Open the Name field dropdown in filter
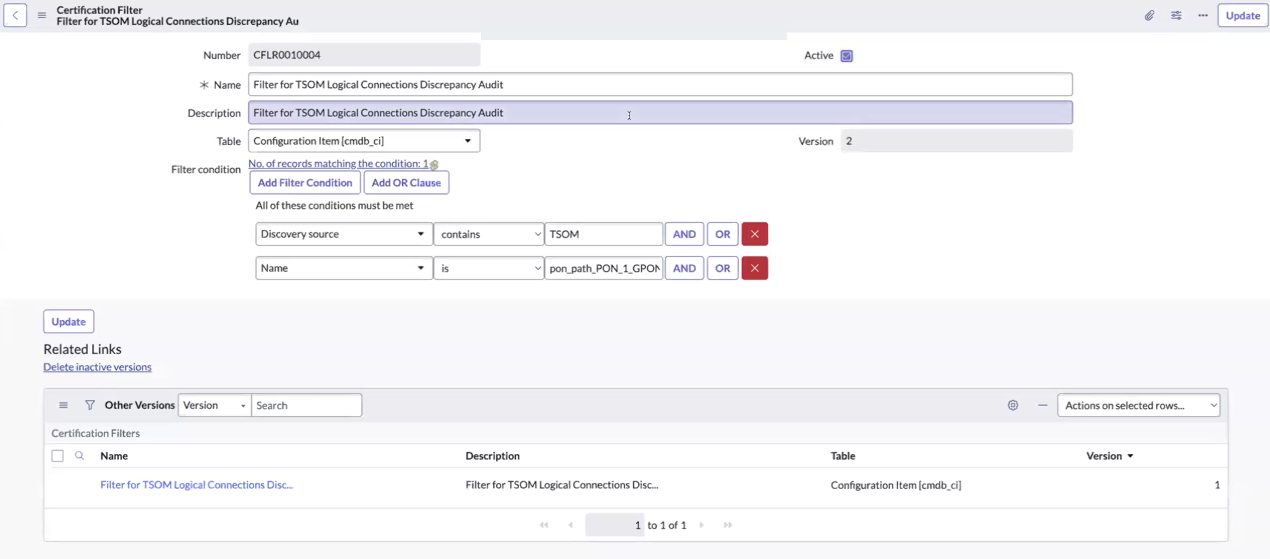Image resolution: width=1270 pixels, height=559 pixels. pos(343,268)
